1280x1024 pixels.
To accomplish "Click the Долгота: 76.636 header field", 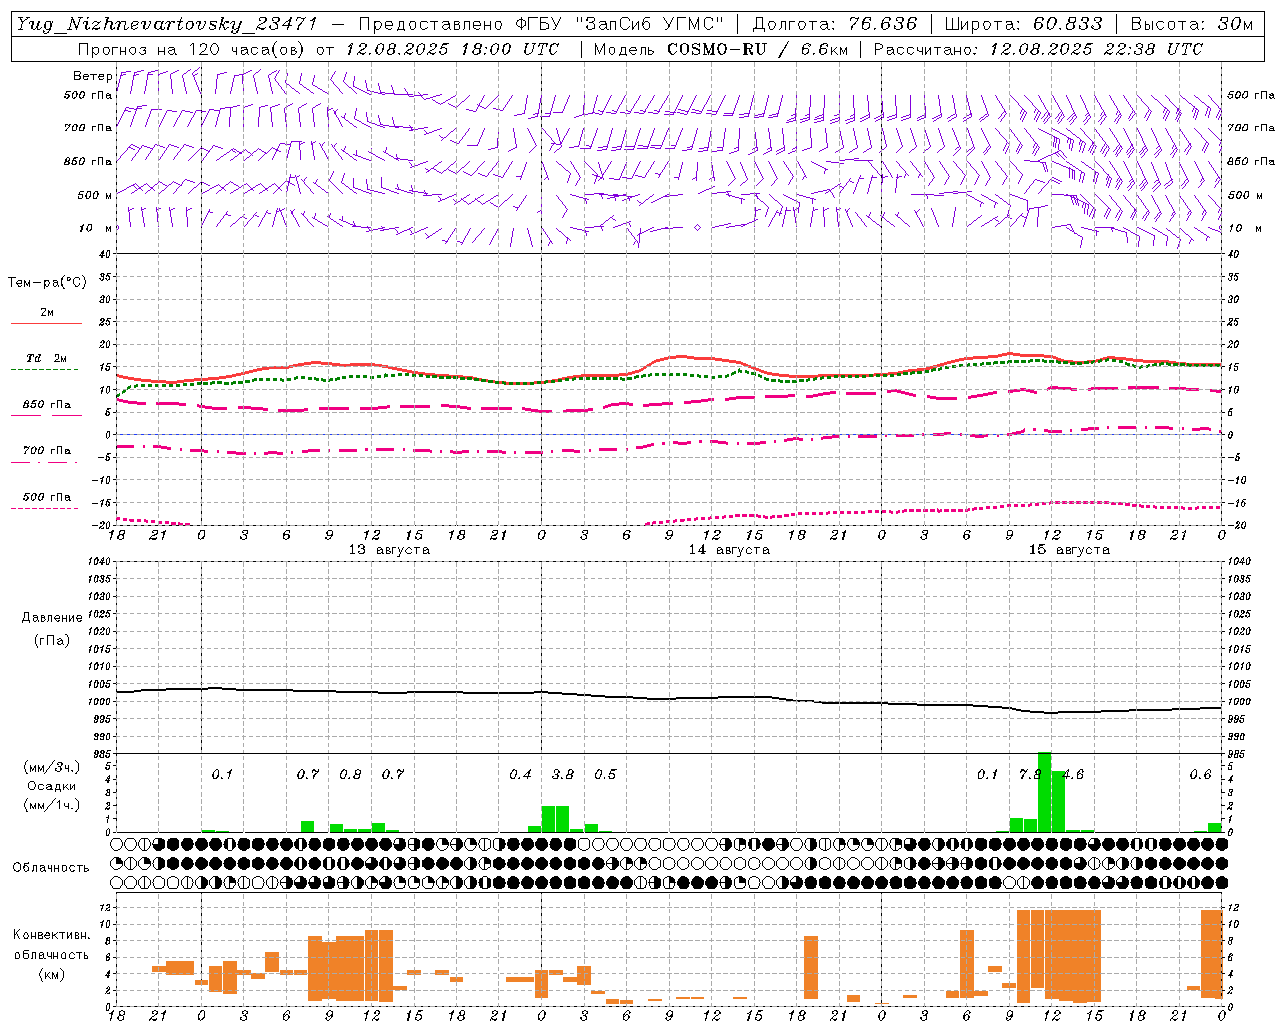I will 834,24.
